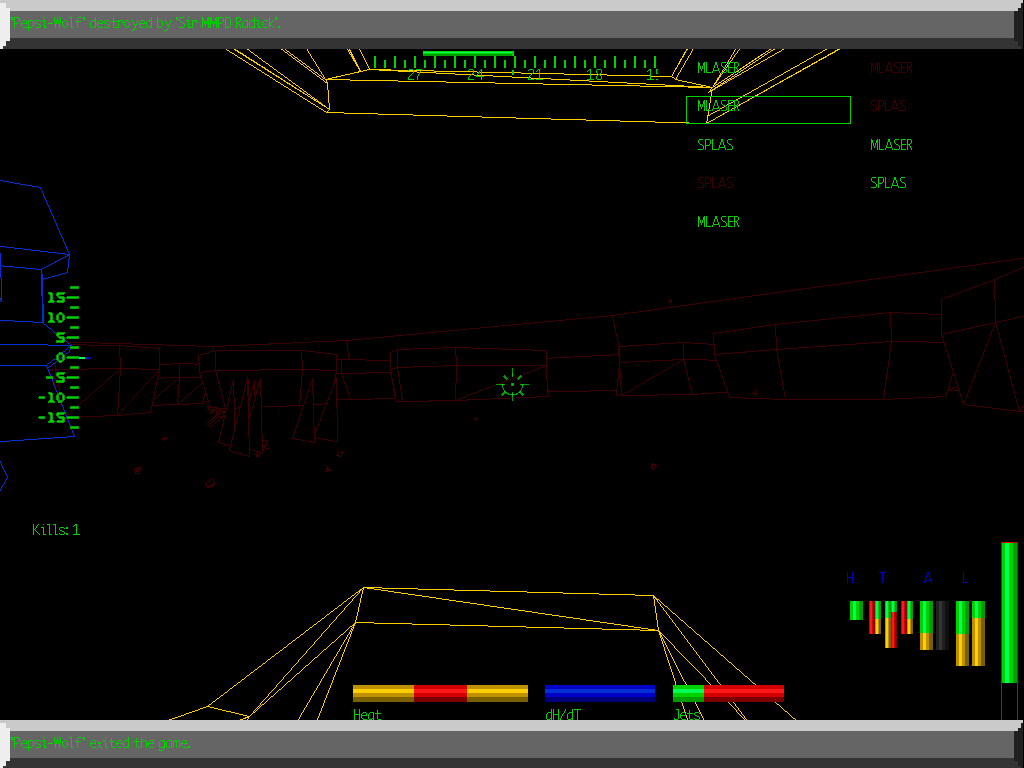Click the Heat gauge label
Screen dimensions: 1024x768
point(366,715)
